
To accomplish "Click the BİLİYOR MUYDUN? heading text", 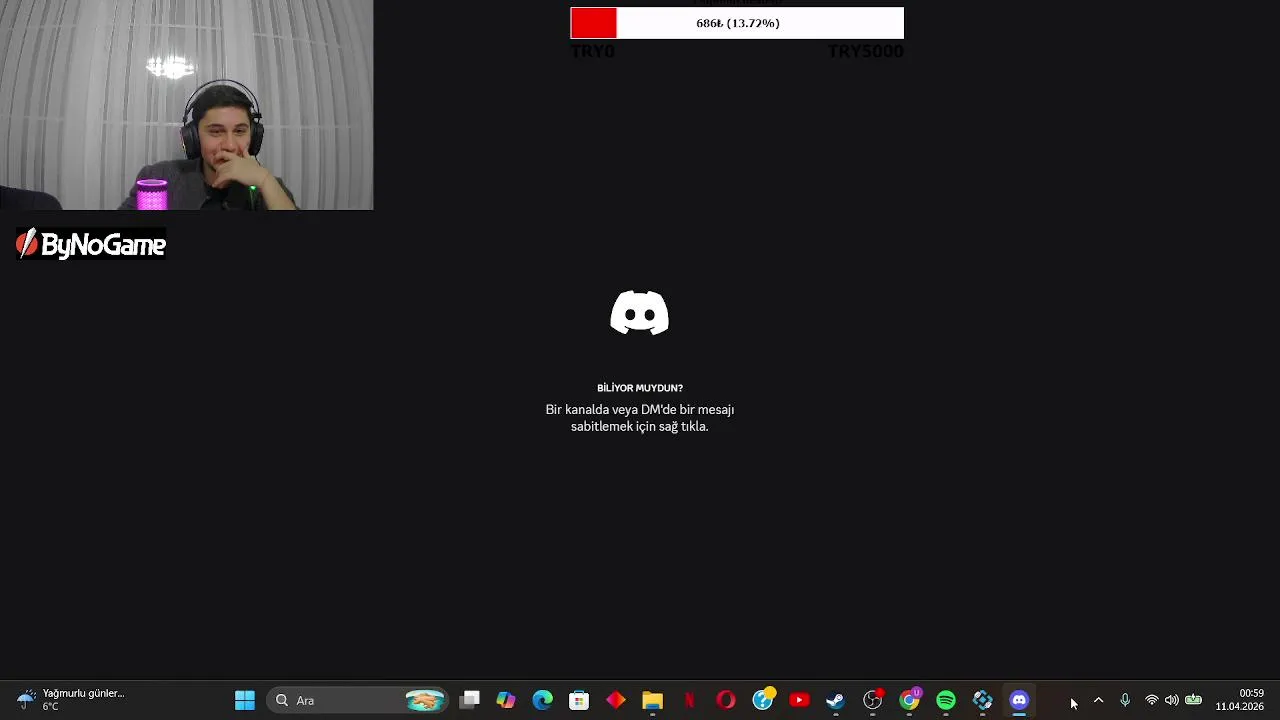I will tap(640, 388).
